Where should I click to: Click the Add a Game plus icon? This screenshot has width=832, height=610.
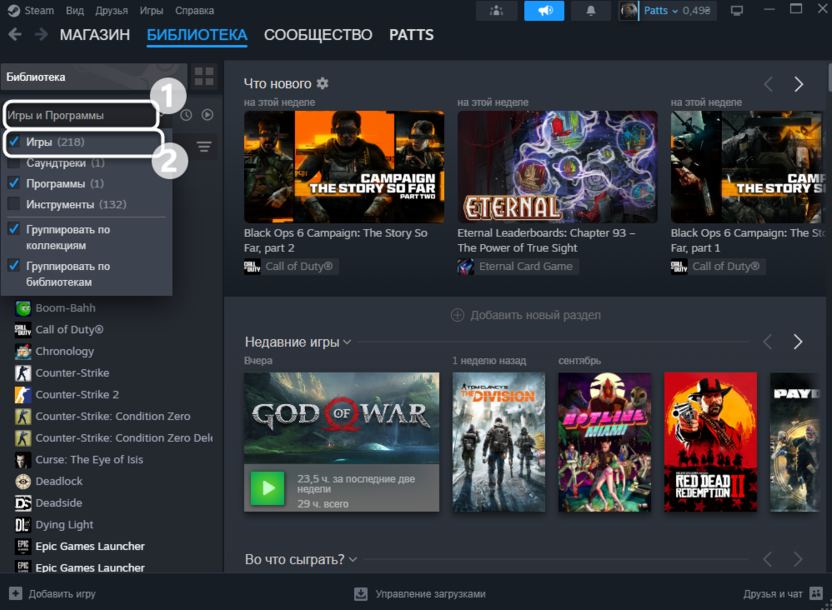[16, 594]
